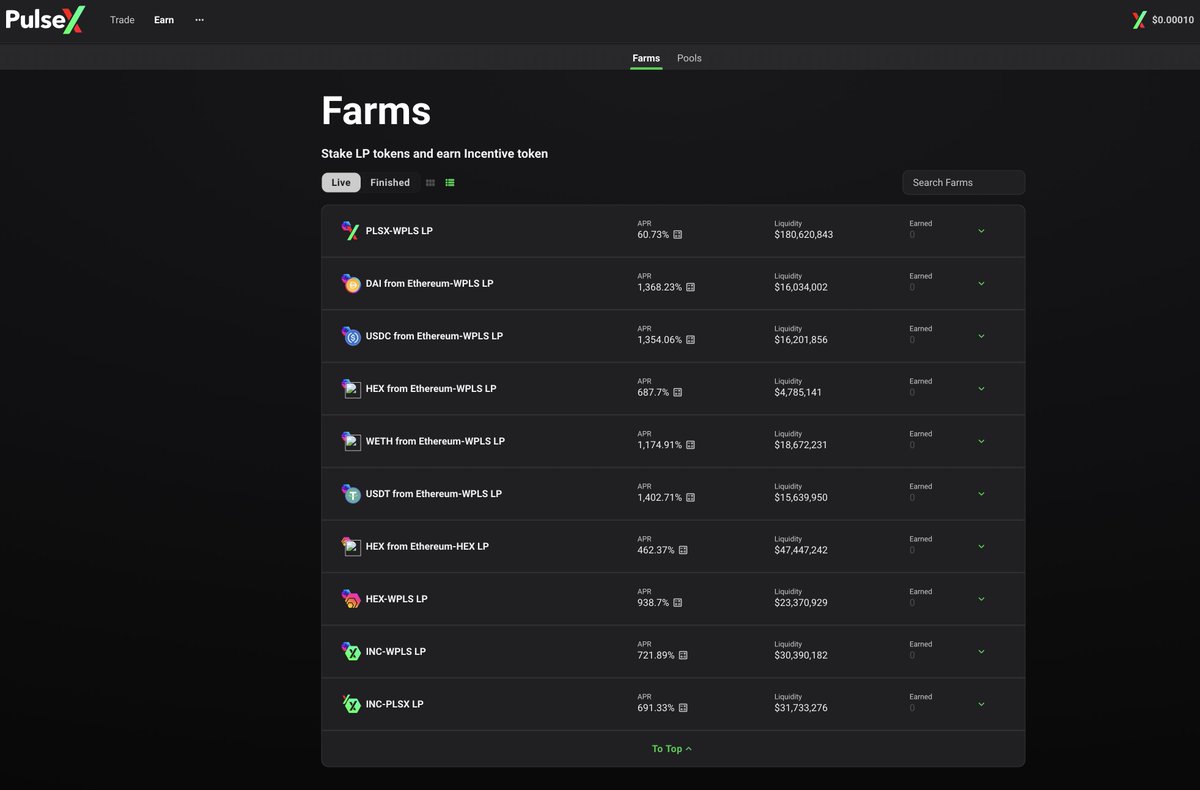
Task: Click the DAI from Ethereum-WPLS token icon
Action: pyautogui.click(x=350, y=283)
